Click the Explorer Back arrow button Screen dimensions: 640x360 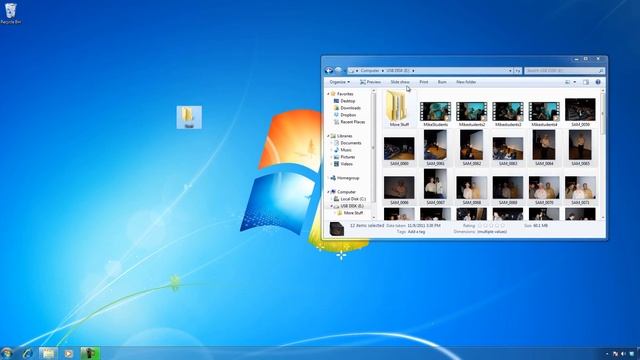tap(329, 71)
